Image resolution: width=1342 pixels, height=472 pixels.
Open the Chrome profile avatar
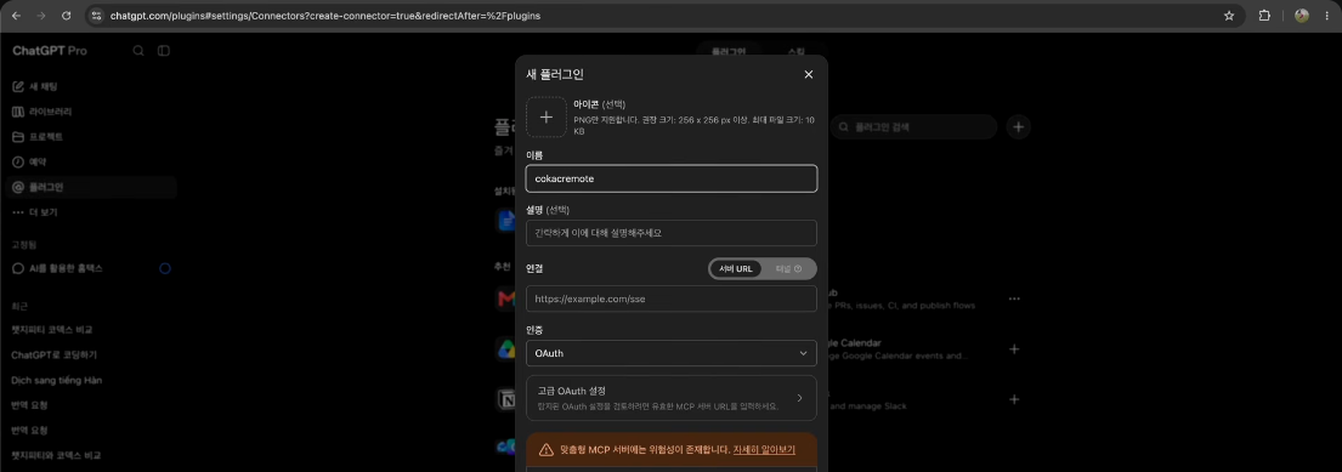pos(1302,16)
